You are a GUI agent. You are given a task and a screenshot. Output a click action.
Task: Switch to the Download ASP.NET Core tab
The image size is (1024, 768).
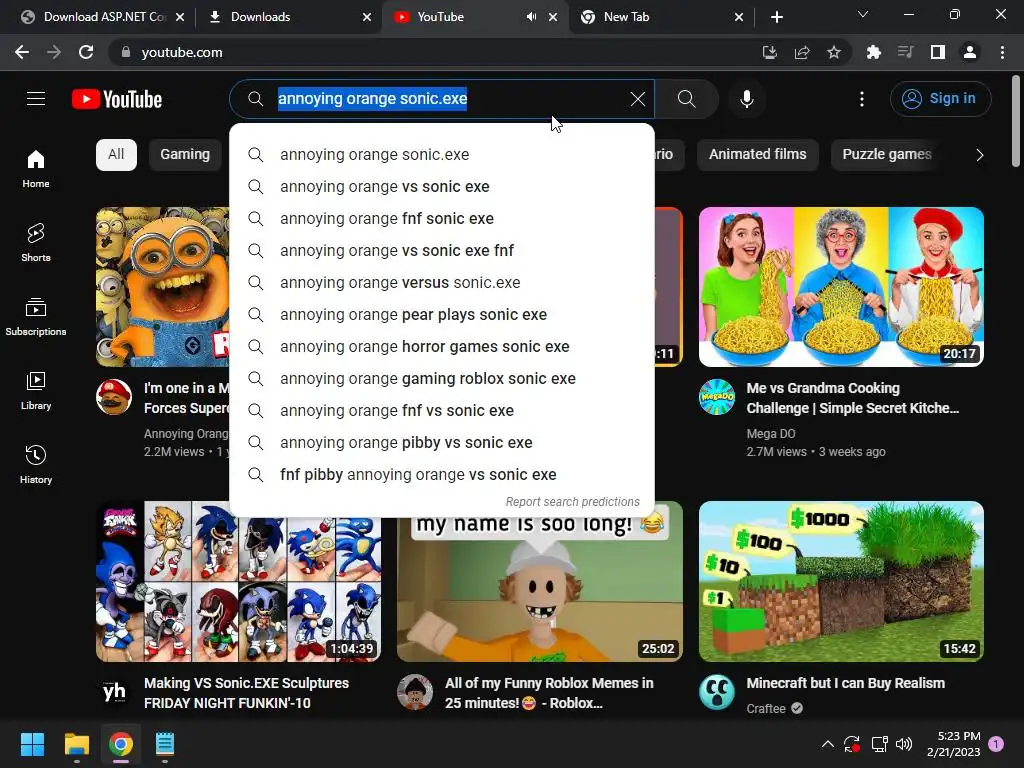click(x=103, y=17)
